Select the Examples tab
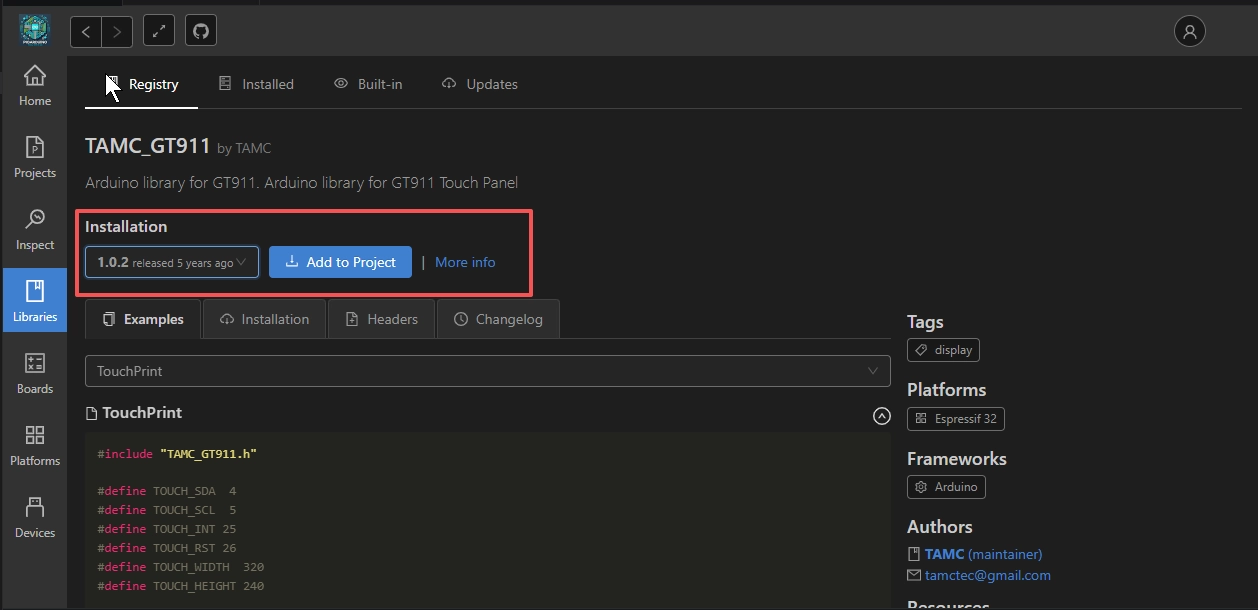The width and height of the screenshot is (1258, 610). (x=143, y=319)
